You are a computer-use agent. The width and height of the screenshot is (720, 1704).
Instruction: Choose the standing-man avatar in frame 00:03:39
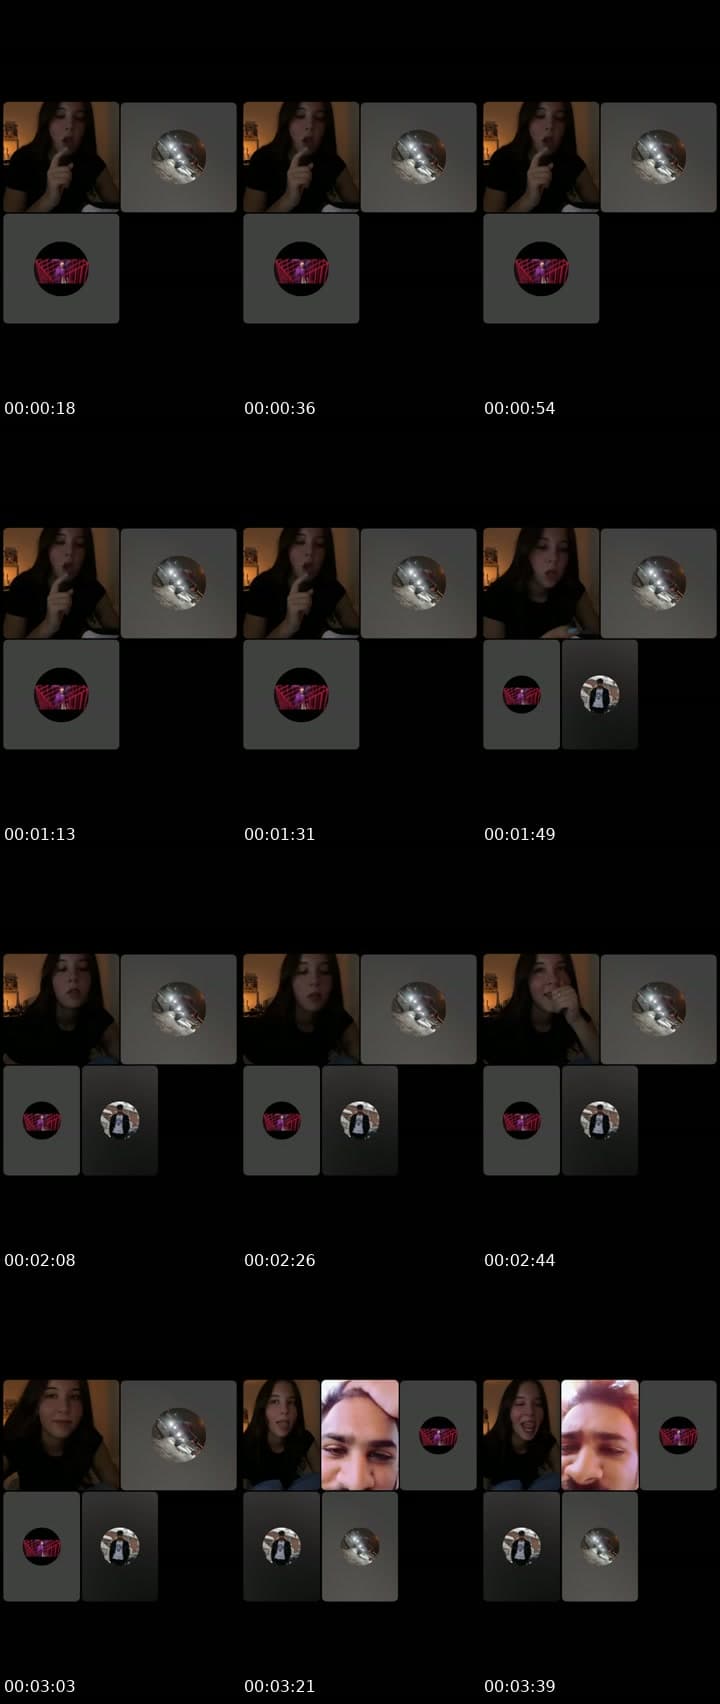(521, 1547)
